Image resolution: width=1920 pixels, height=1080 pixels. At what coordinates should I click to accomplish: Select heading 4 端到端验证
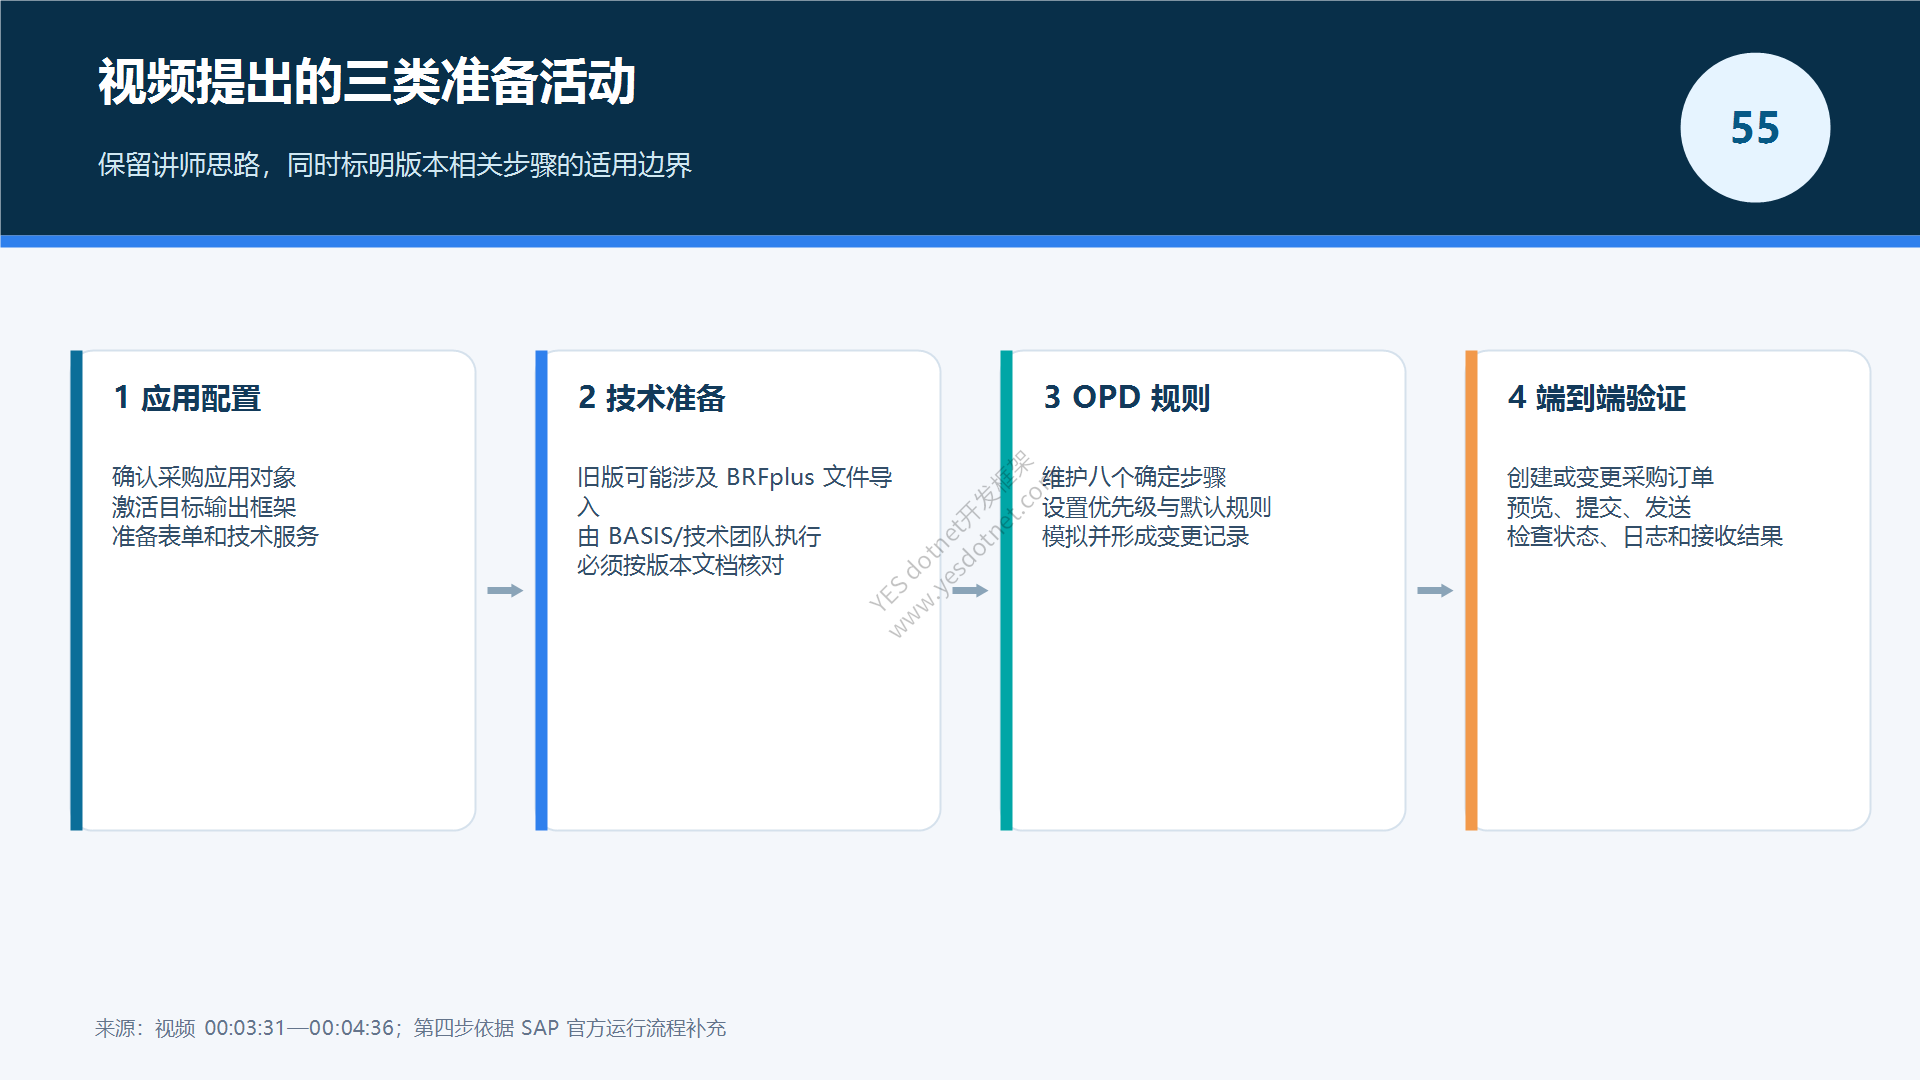[x=1597, y=398]
